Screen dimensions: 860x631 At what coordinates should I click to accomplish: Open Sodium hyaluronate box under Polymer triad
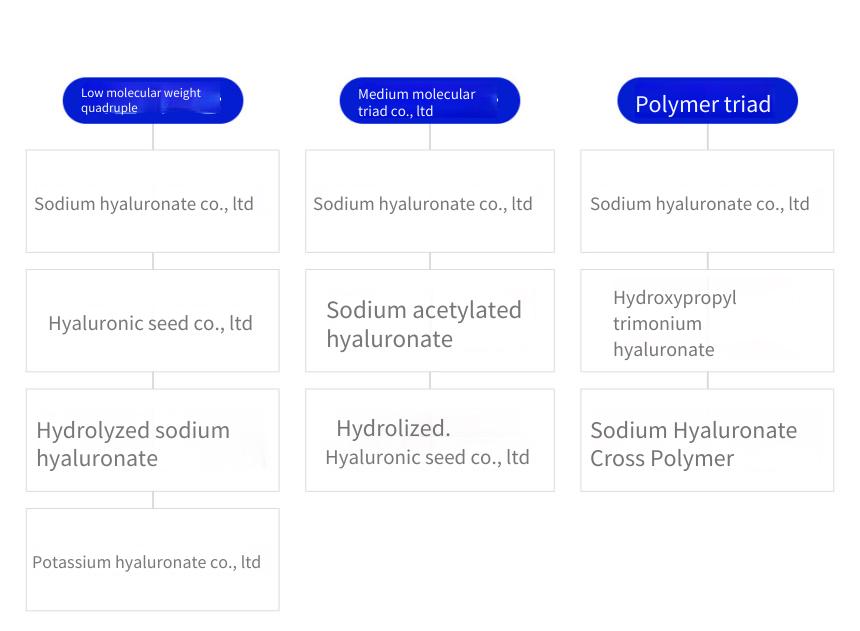point(708,201)
